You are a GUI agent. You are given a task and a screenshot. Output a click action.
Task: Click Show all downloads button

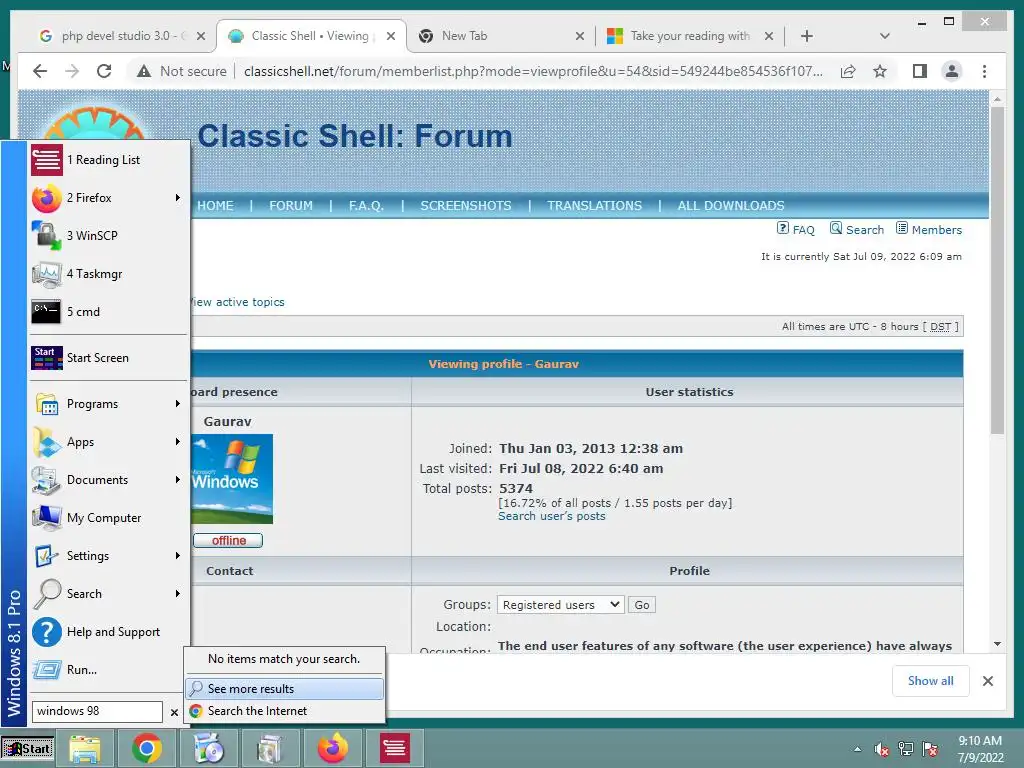[931, 681]
